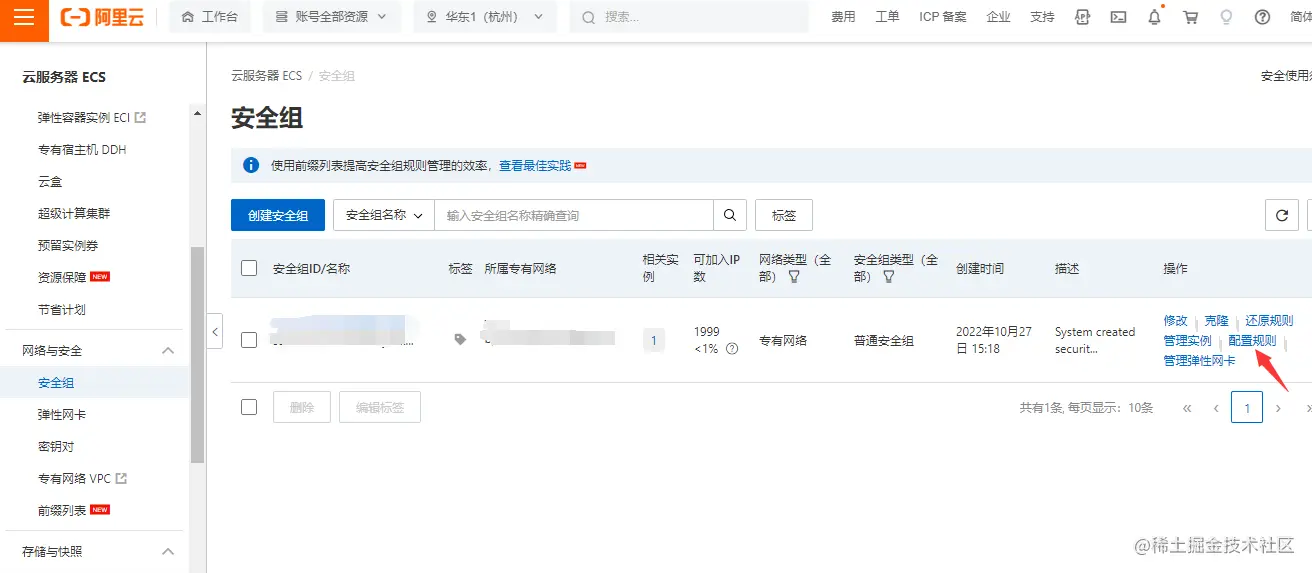Open 超级计算集群 in sidebar
The height and width of the screenshot is (573, 1312).
[74, 214]
